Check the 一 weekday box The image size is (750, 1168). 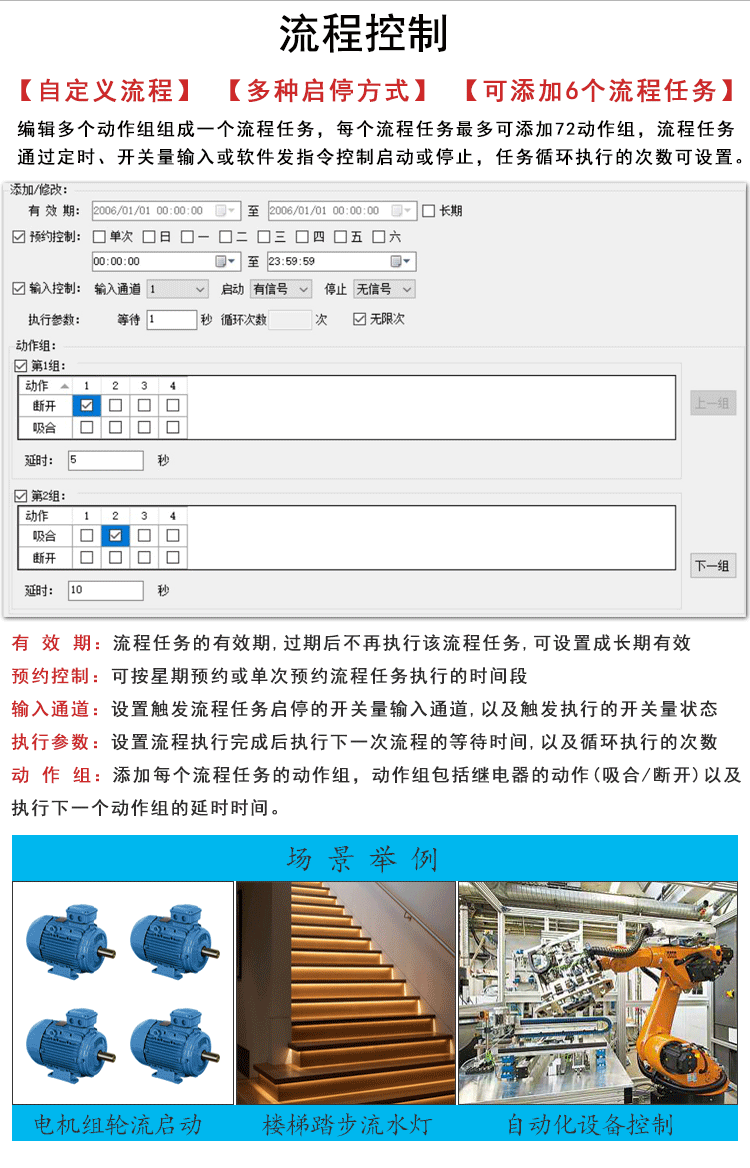pyautogui.click(x=187, y=237)
